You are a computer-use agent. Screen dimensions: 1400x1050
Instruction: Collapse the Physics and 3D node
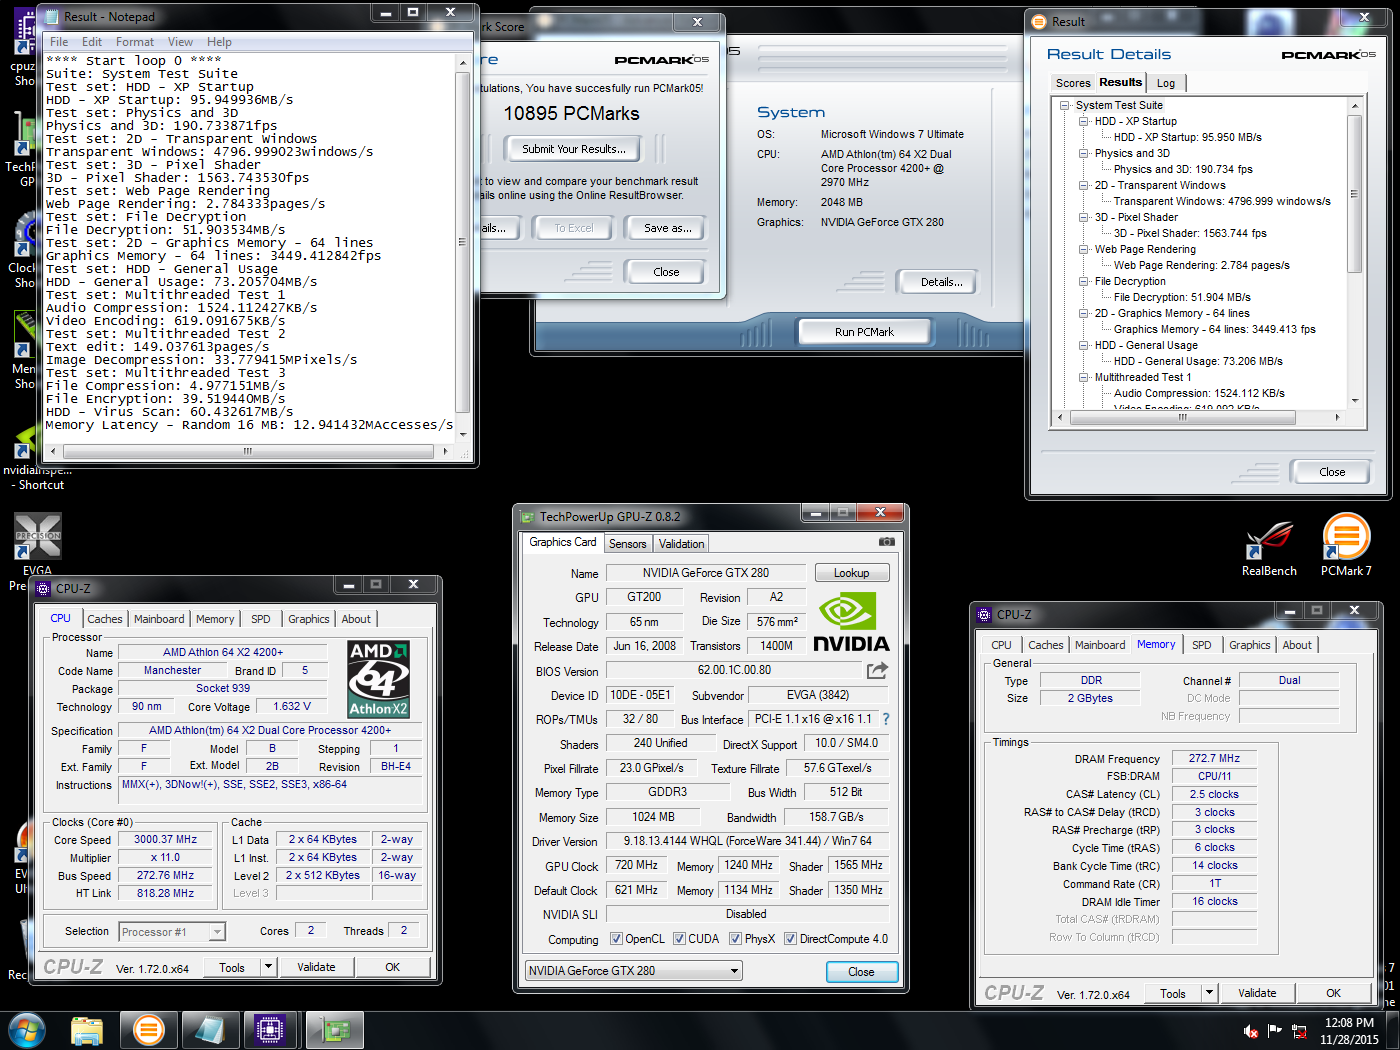pyautogui.click(x=1084, y=154)
